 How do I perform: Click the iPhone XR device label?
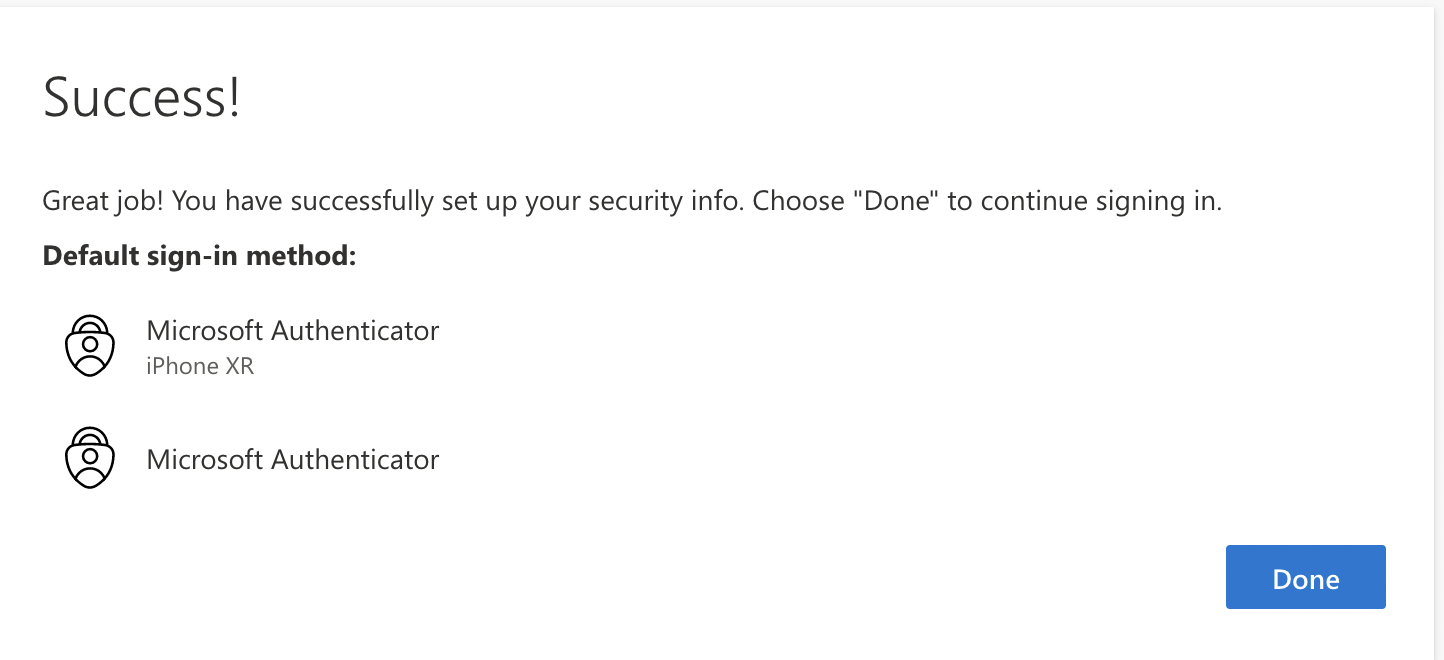pyautogui.click(x=200, y=366)
